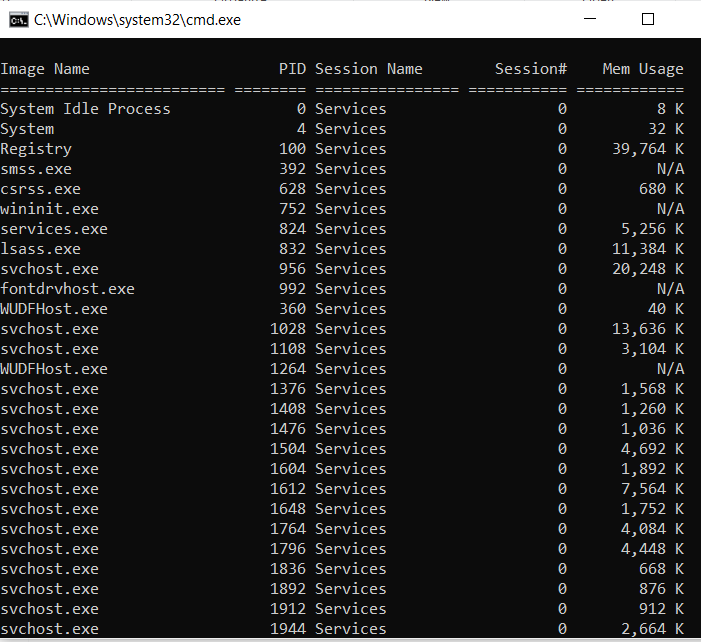The height and width of the screenshot is (642, 701).
Task: Click memory usage 2,664 K
Action: click(x=652, y=629)
